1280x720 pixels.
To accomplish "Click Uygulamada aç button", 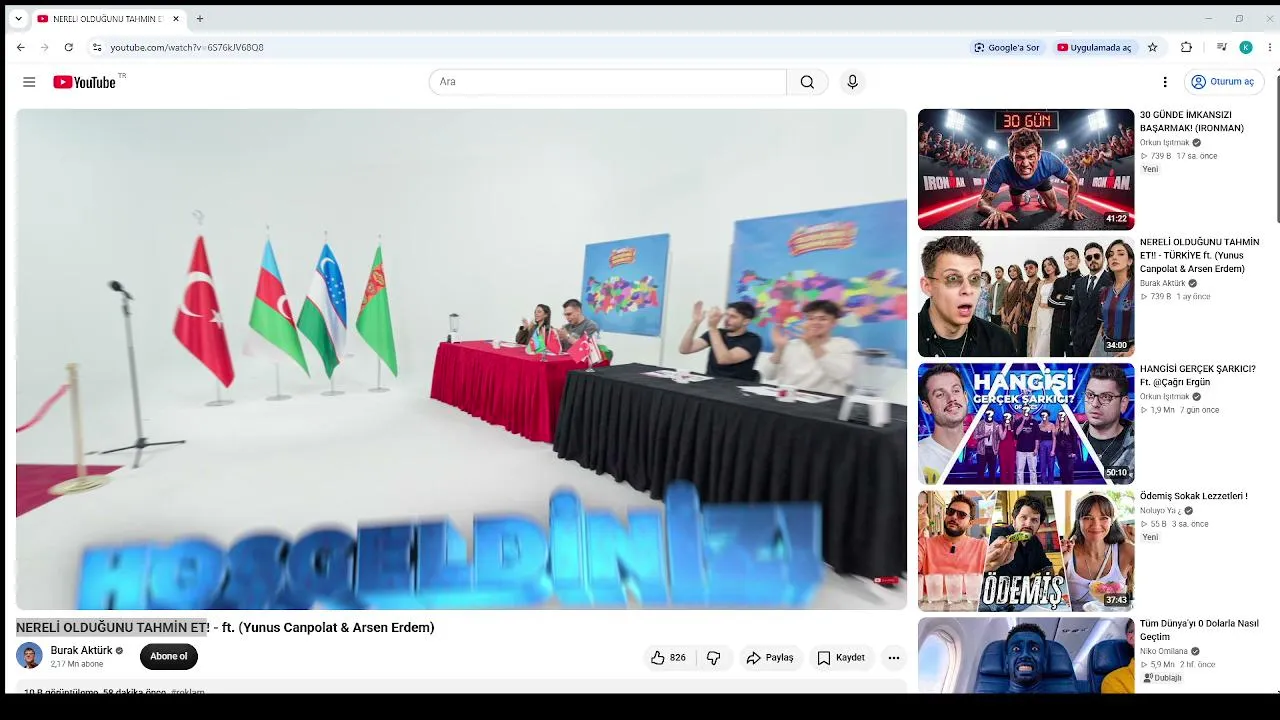I will (1094, 47).
